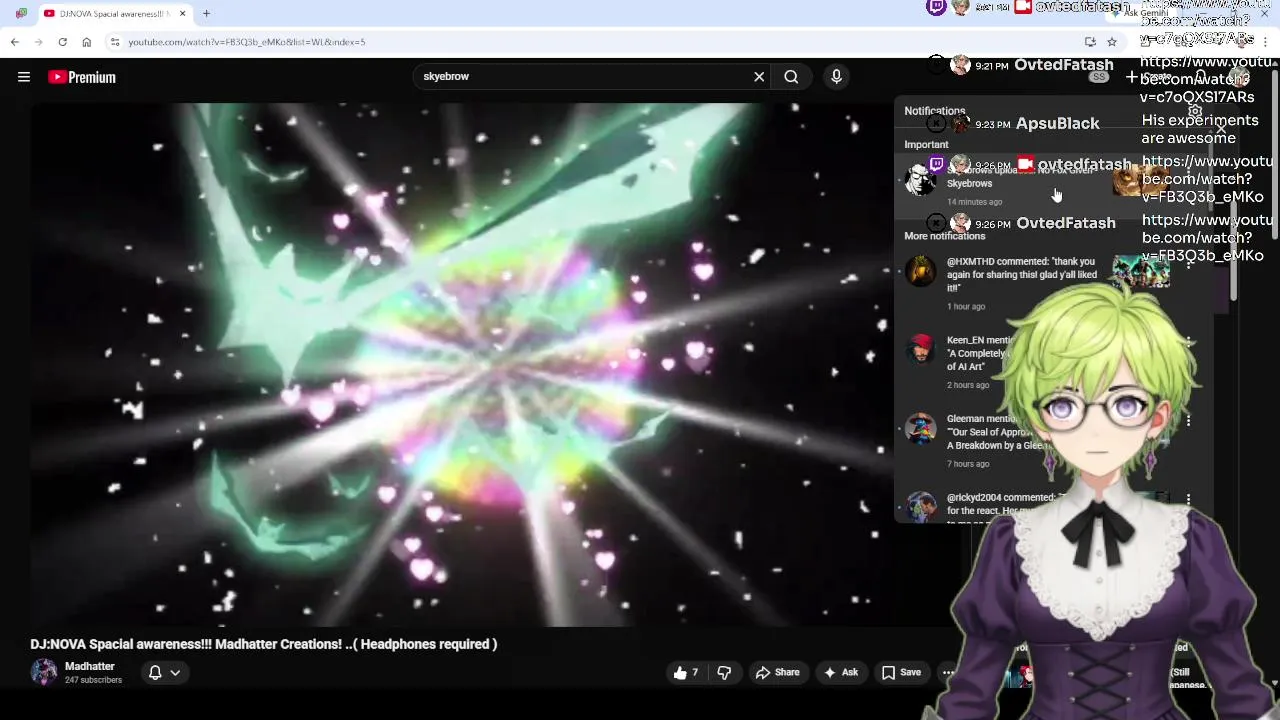Open the Madhatter channel name link
This screenshot has height=720, width=1280.
(90, 667)
